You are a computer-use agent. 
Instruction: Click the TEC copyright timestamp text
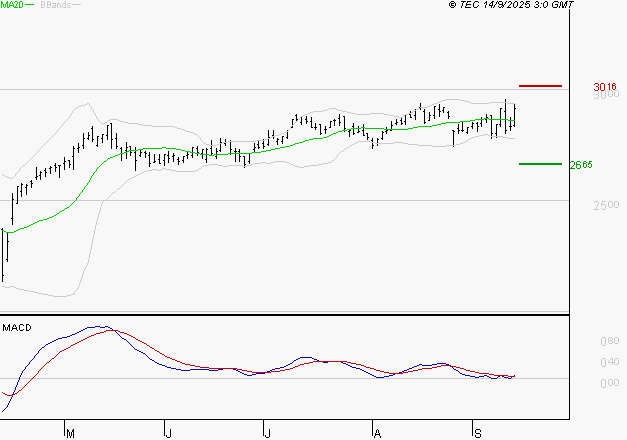pyautogui.click(x=511, y=5)
